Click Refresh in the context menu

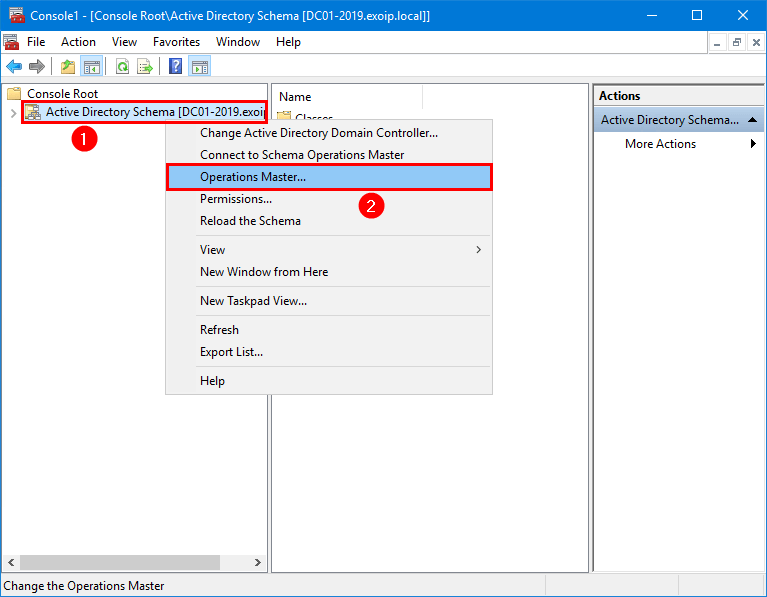click(329, 330)
